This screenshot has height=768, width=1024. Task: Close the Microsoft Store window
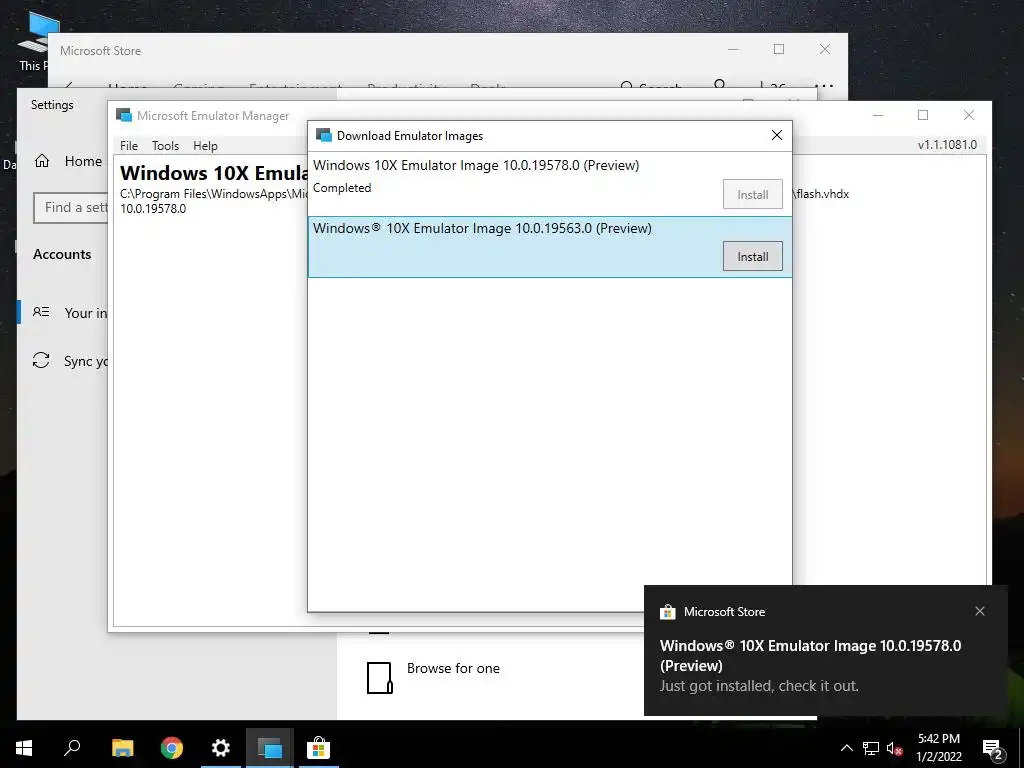(825, 50)
